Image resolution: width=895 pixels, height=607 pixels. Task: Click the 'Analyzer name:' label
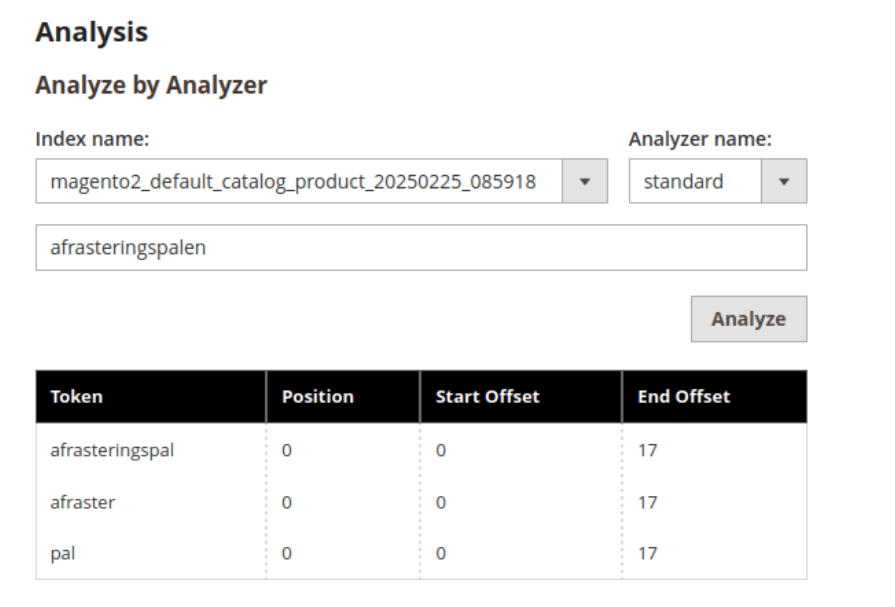tap(699, 141)
